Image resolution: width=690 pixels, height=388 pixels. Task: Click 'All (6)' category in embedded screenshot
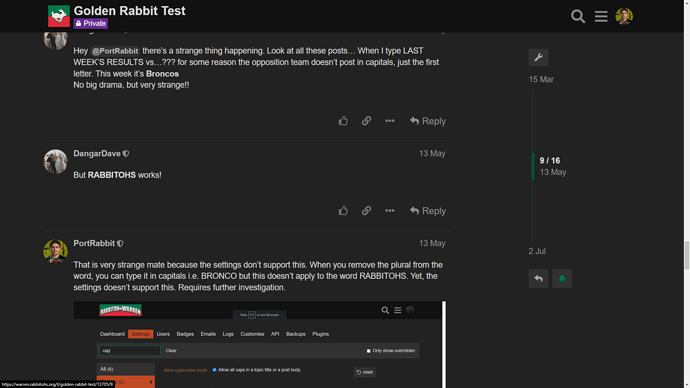126,369
